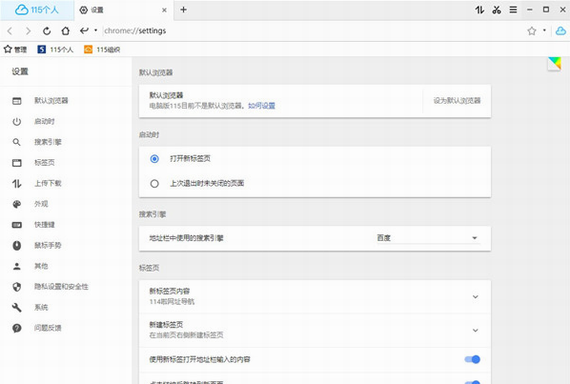Click the 上传下载 arrows icon in sidebar
This screenshot has height=384, width=570.
pos(17,183)
